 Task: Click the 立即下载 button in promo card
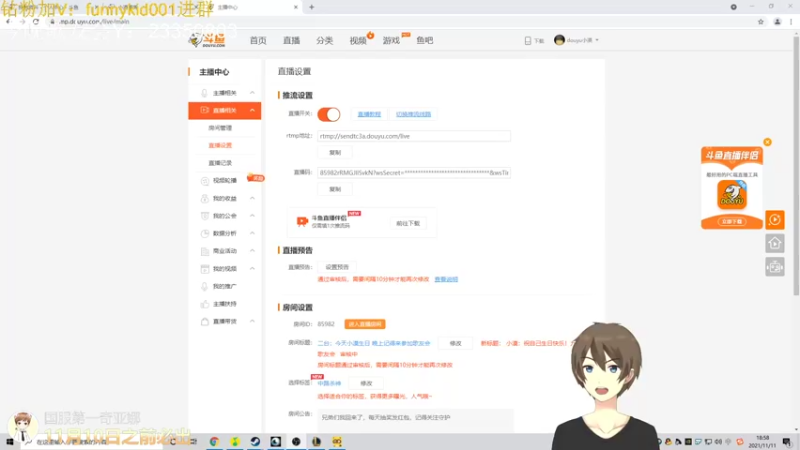(732, 221)
